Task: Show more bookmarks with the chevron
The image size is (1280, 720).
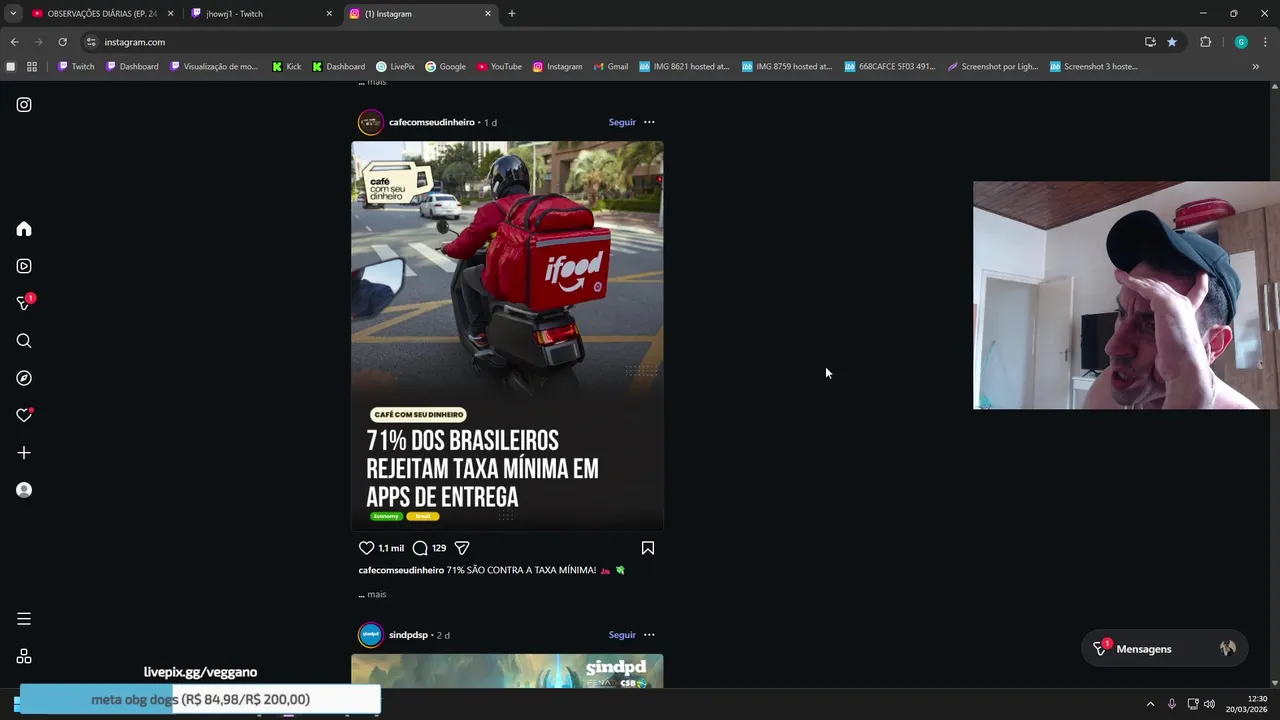Action: (x=1256, y=67)
